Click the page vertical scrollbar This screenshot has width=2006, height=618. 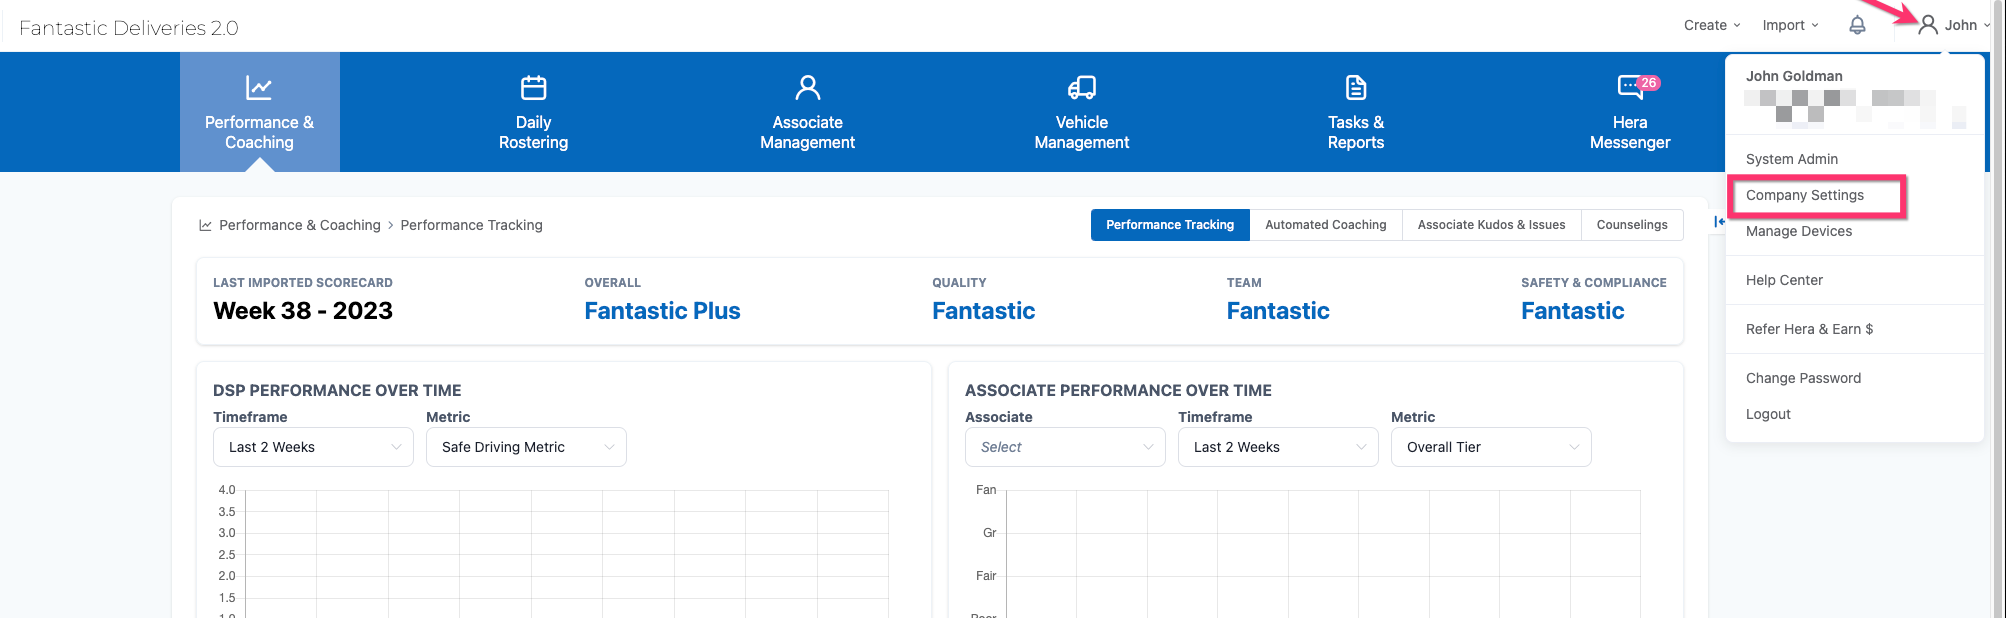click(x=1998, y=309)
